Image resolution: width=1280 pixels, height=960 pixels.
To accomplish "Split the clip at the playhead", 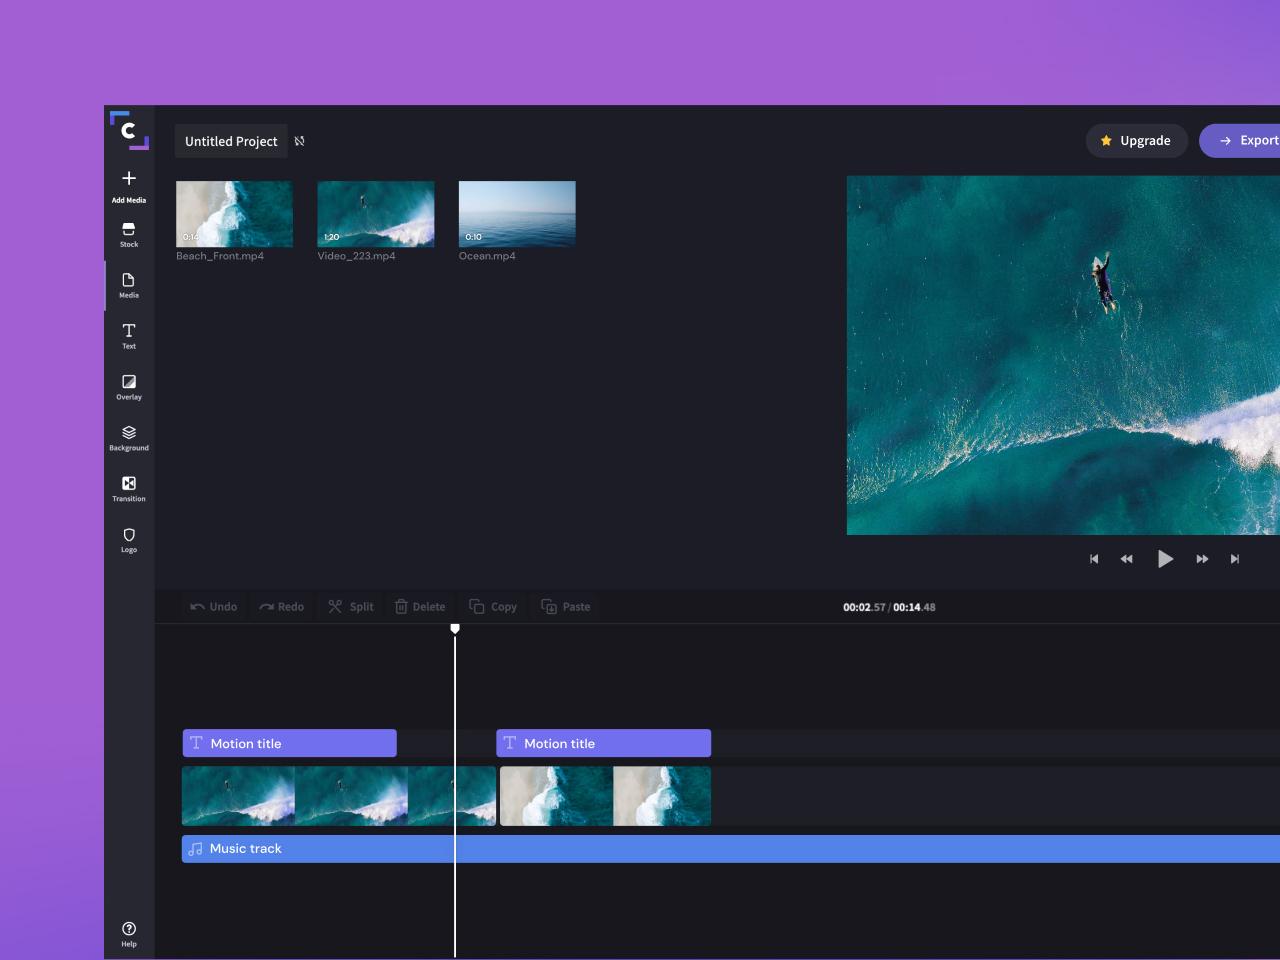I will [x=350, y=606].
